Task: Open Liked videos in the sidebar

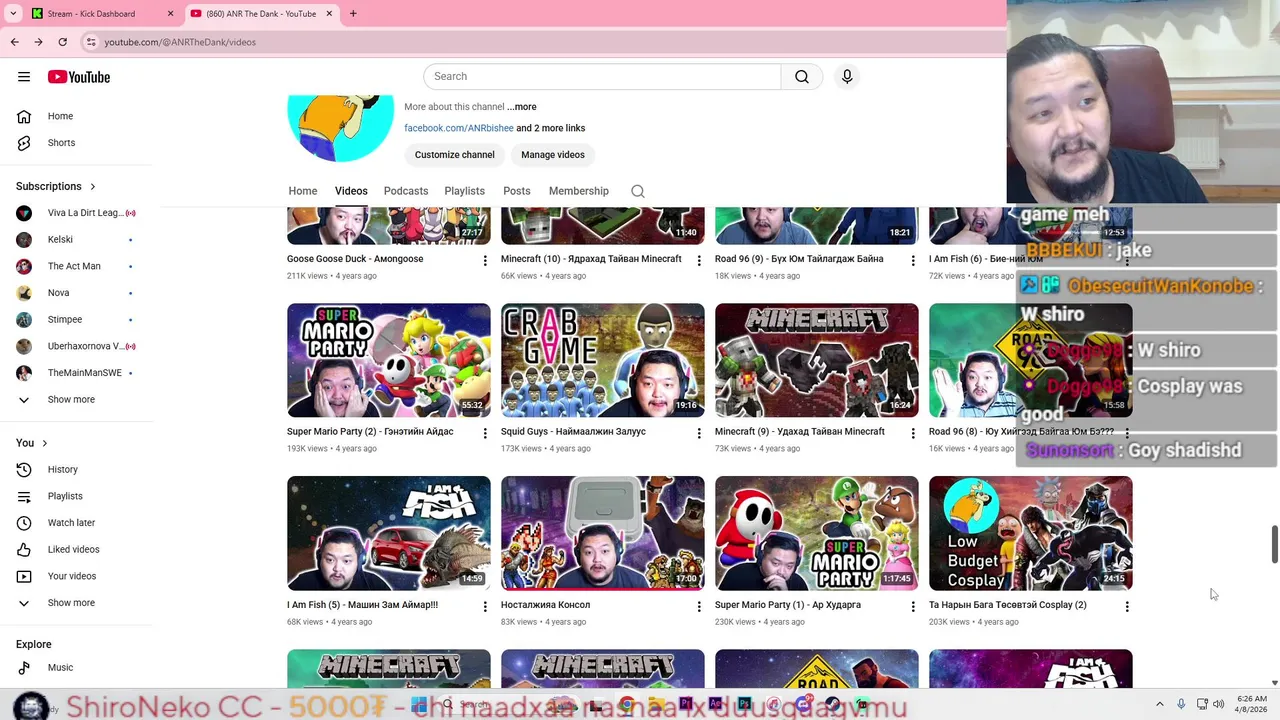Action: pos(78,549)
